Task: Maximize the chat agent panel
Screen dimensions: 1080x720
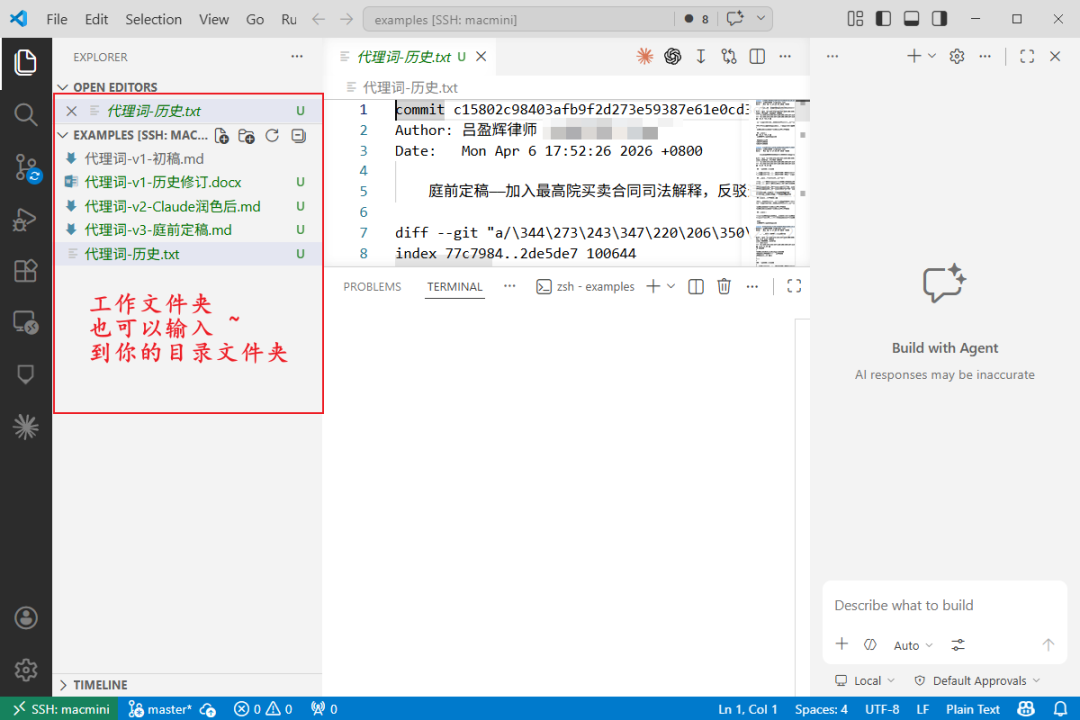Action: 1027,56
